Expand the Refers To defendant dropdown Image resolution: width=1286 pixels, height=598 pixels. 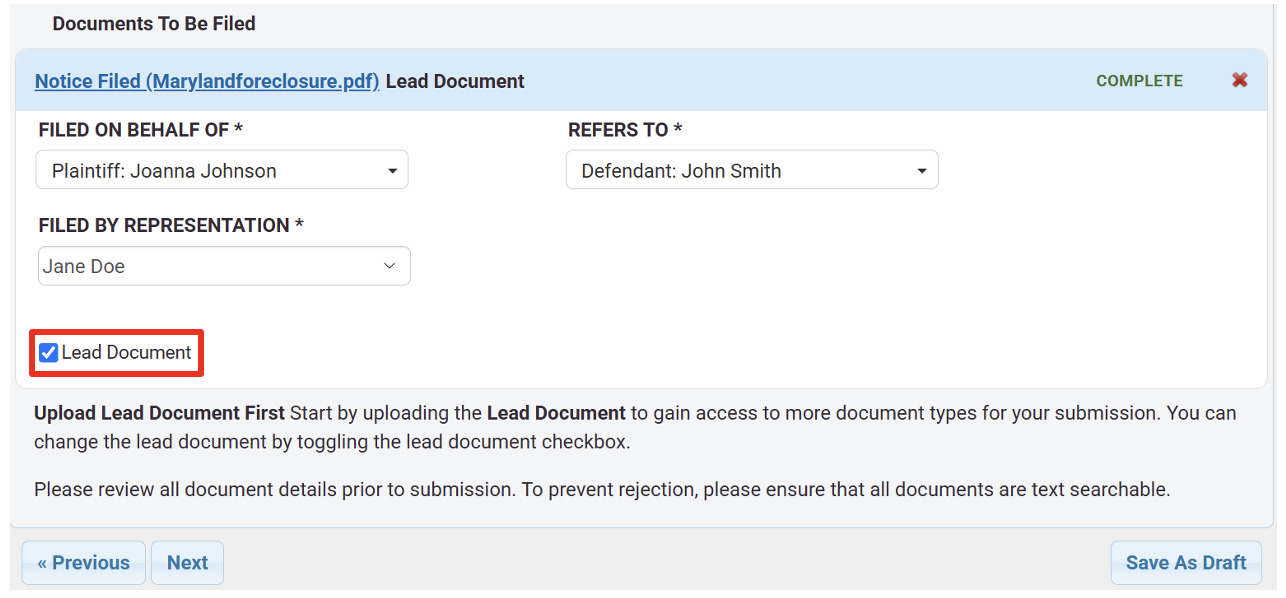pos(752,170)
